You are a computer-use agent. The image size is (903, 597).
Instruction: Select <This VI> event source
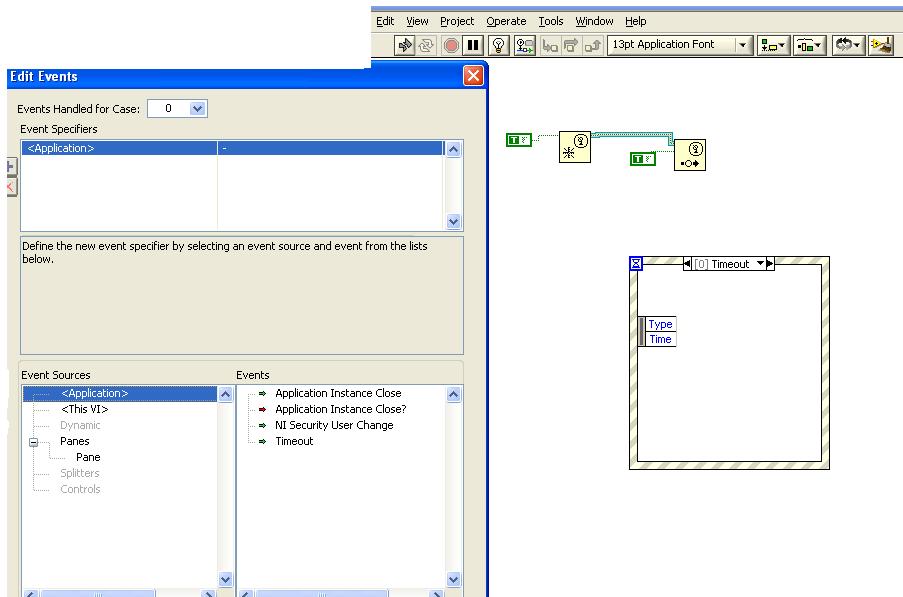point(85,409)
